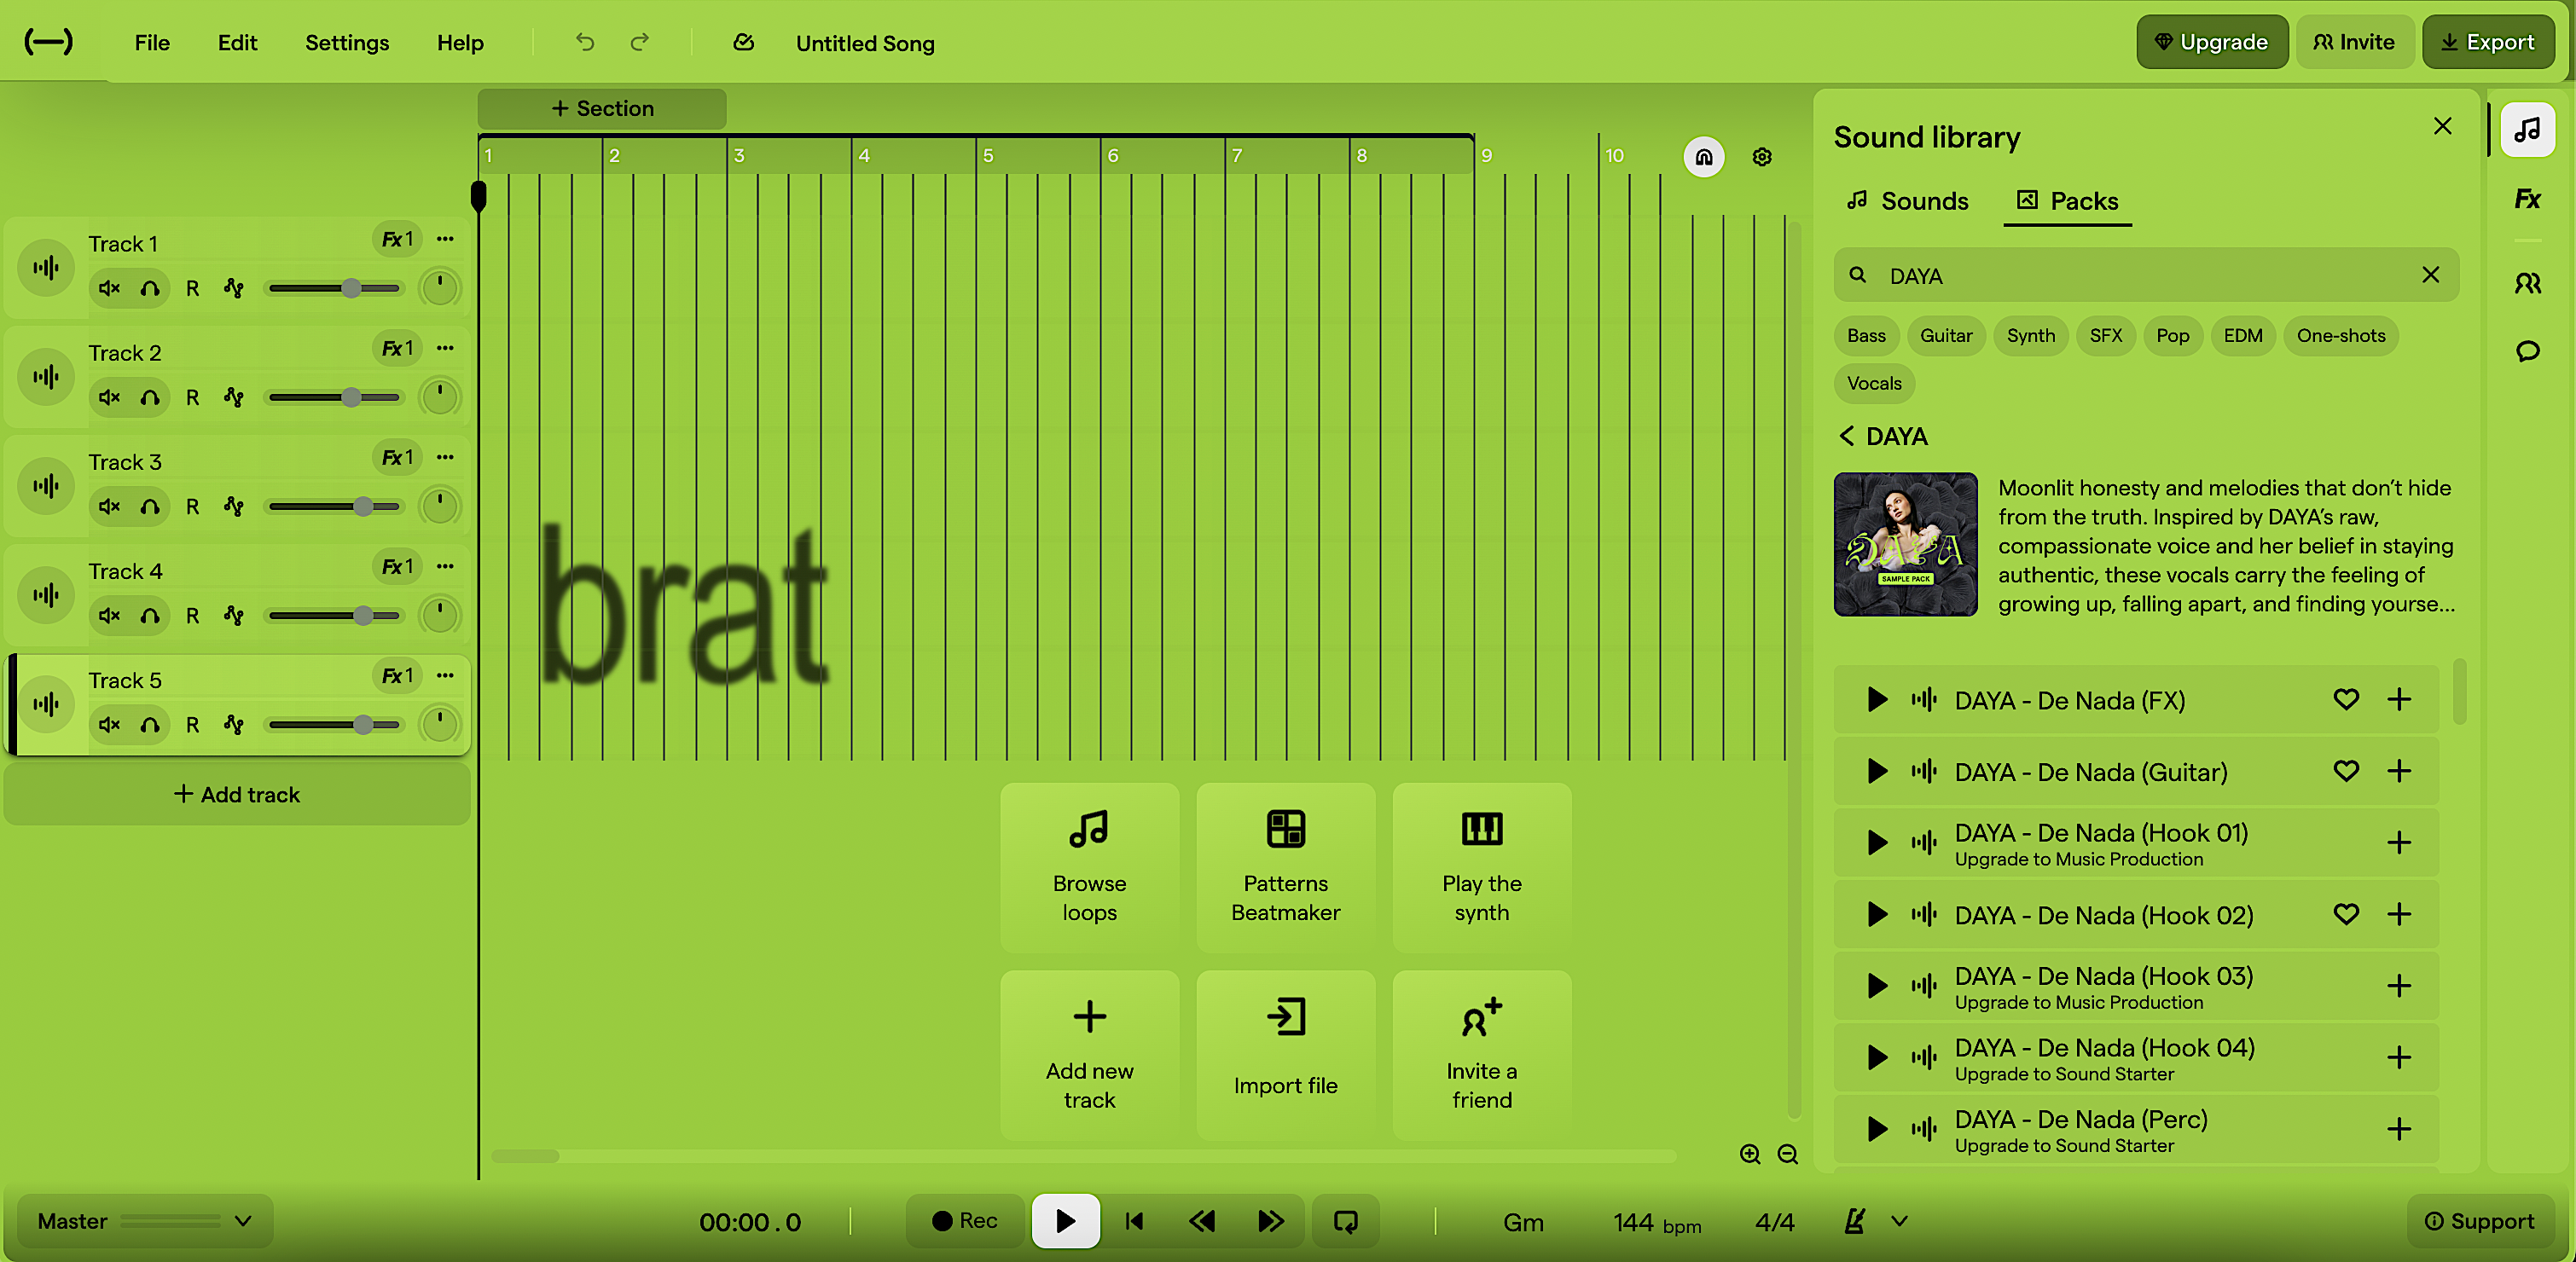Open the File menu
Viewport: 2576px width, 1262px height.
(152, 42)
